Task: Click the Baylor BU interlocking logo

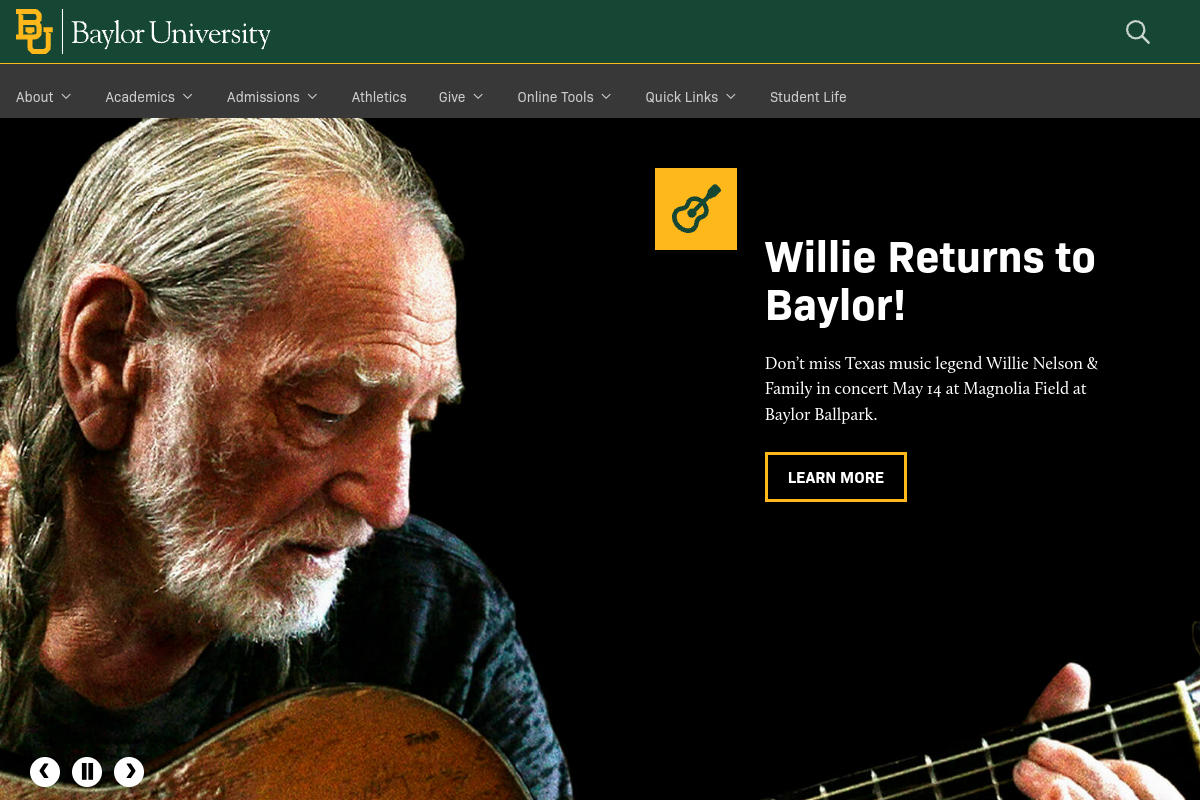Action: pyautogui.click(x=34, y=32)
